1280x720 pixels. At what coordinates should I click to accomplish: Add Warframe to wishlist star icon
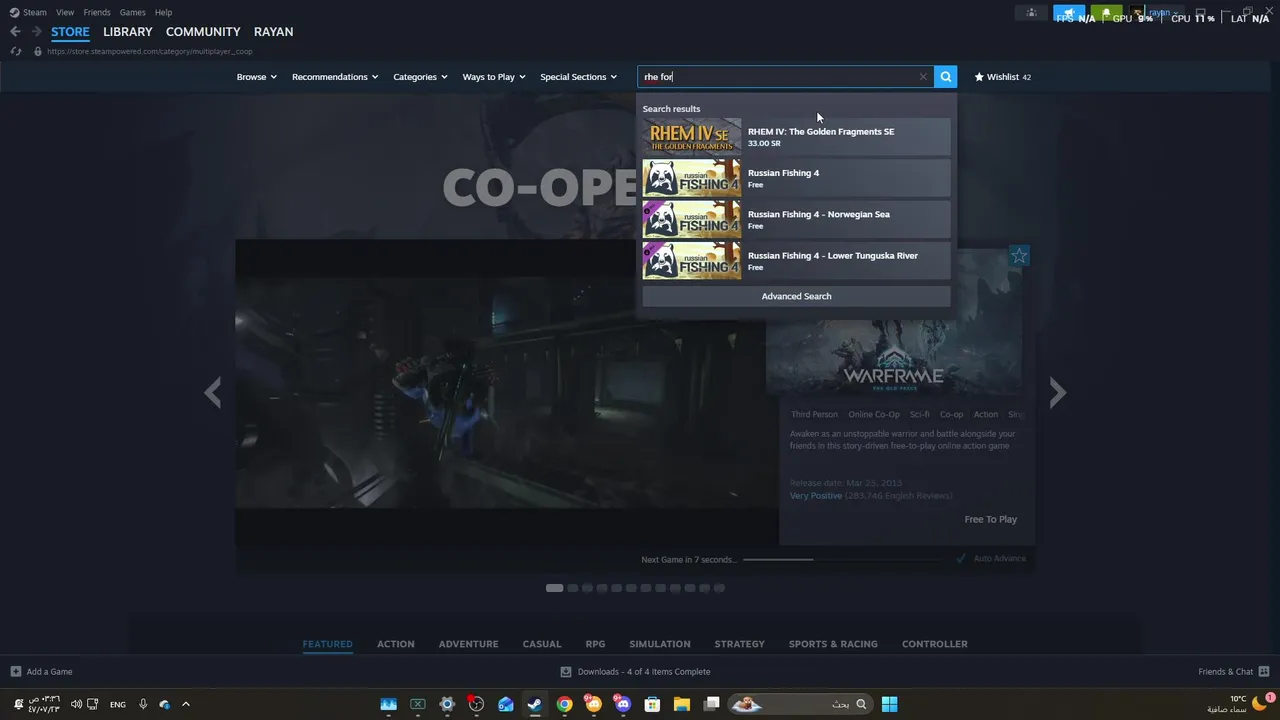1019,256
